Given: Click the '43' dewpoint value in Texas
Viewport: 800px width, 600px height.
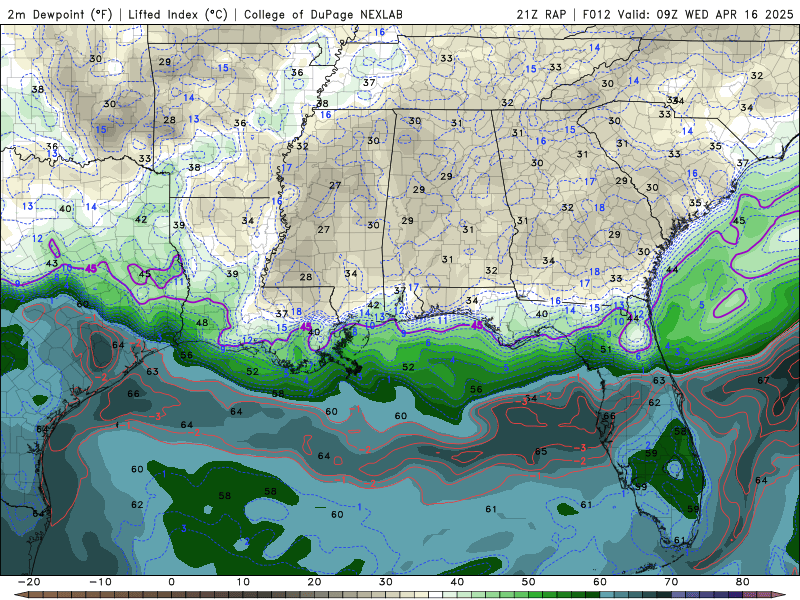Looking at the screenshot, I should click(x=52, y=263).
